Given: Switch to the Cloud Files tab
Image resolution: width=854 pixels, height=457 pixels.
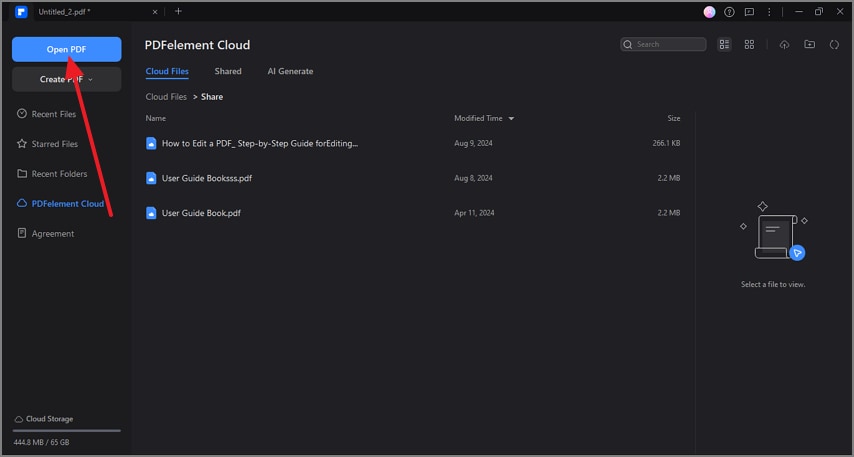Looking at the screenshot, I should [x=167, y=71].
